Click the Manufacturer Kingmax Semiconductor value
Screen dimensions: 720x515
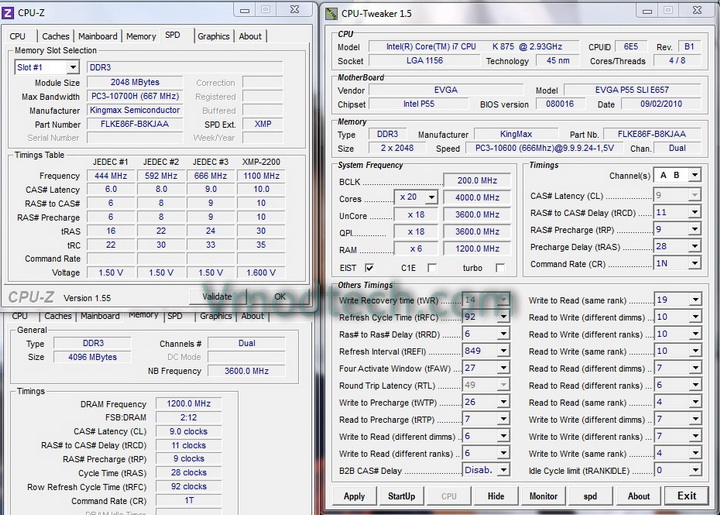(x=135, y=110)
